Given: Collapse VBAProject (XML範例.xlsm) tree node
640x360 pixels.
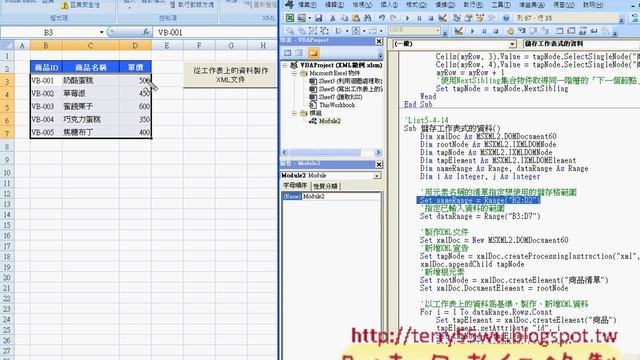Looking at the screenshot, I should coord(285,65).
